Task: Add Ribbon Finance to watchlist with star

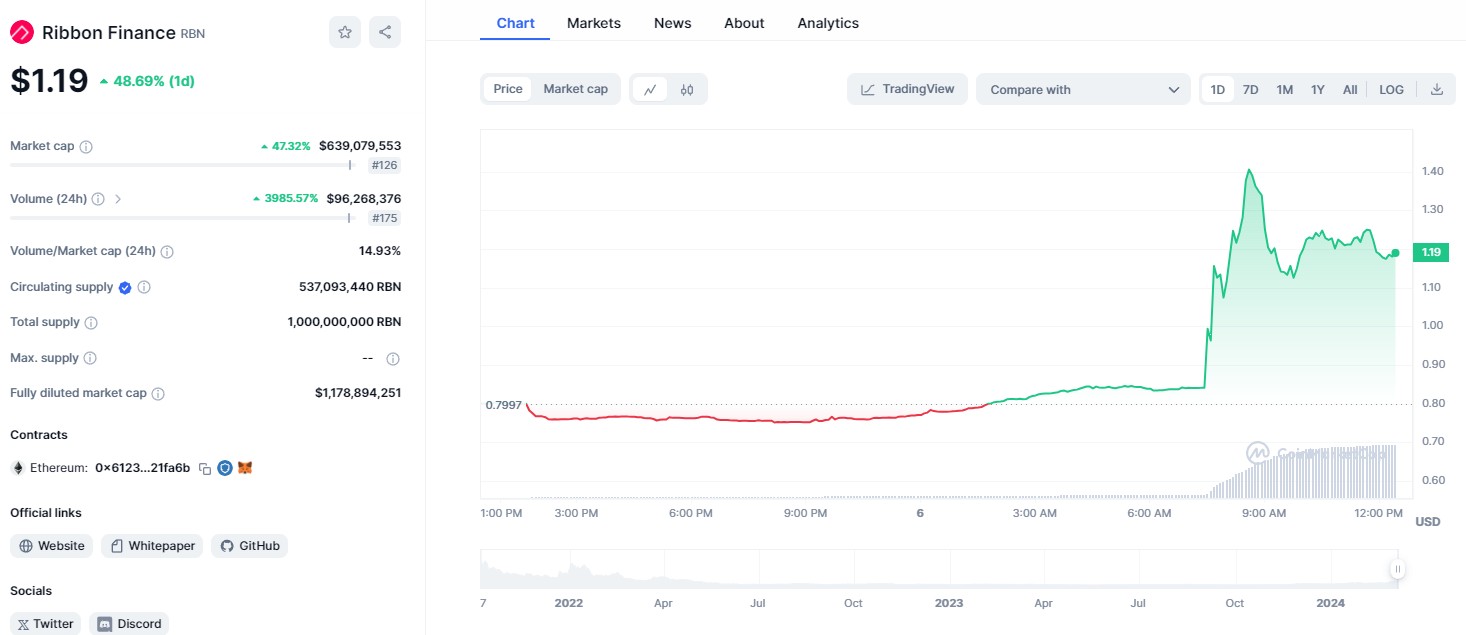Action: coord(345,32)
